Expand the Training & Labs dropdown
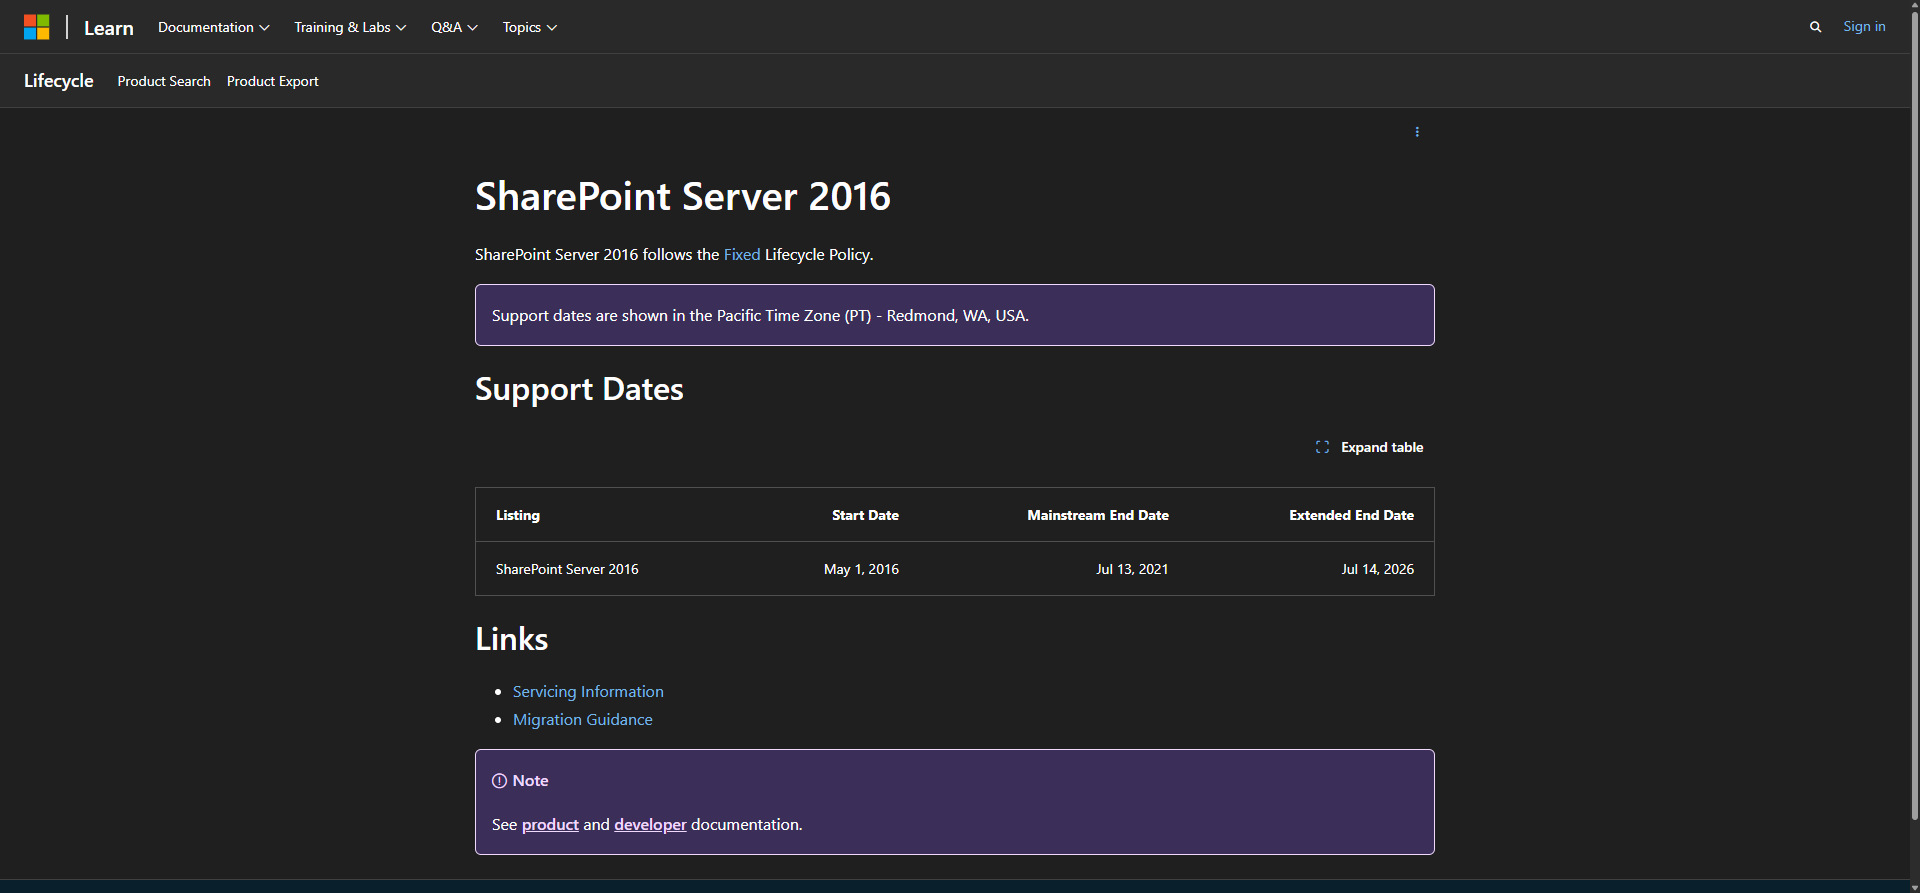This screenshot has width=1920, height=893. [350, 27]
